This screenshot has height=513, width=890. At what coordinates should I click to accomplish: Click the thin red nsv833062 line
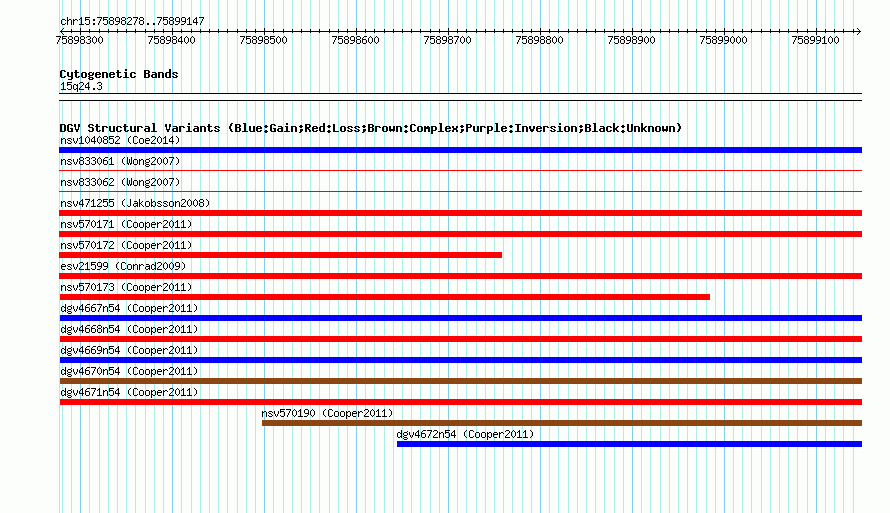(460, 191)
